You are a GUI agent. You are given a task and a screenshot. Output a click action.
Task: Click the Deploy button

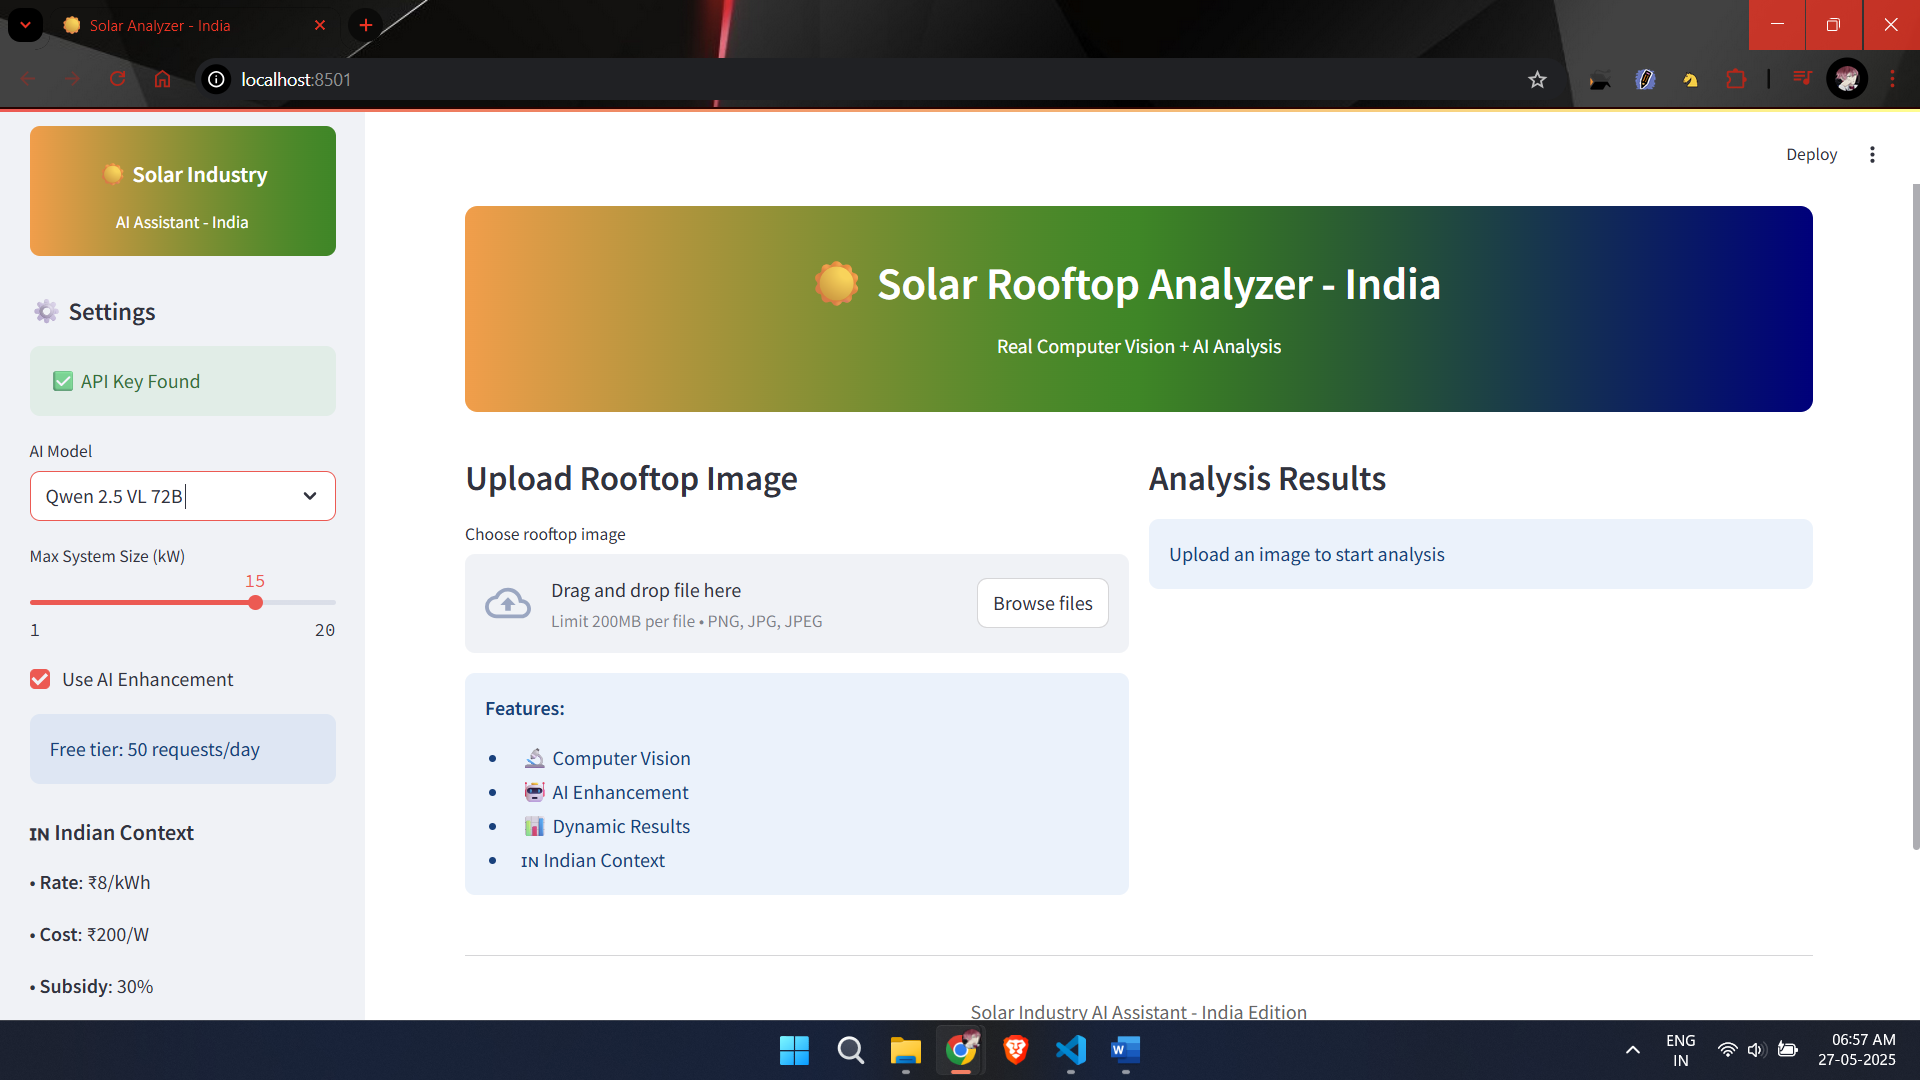(1811, 154)
